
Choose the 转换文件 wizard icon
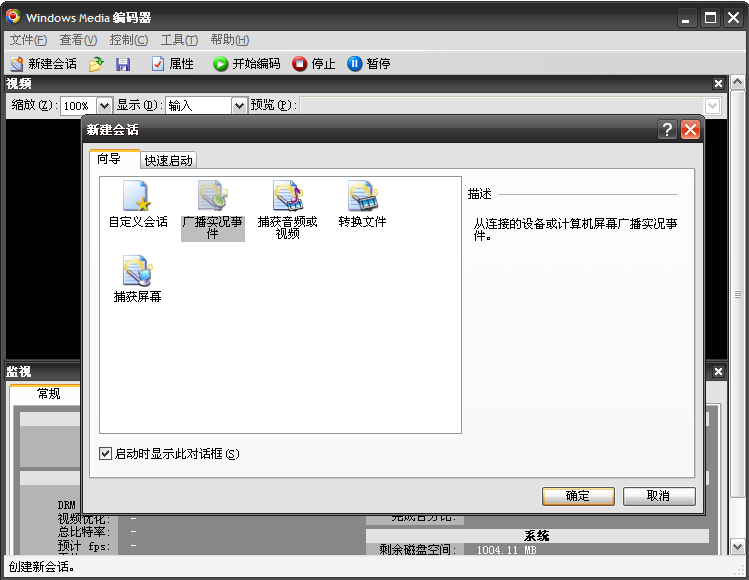(363, 204)
